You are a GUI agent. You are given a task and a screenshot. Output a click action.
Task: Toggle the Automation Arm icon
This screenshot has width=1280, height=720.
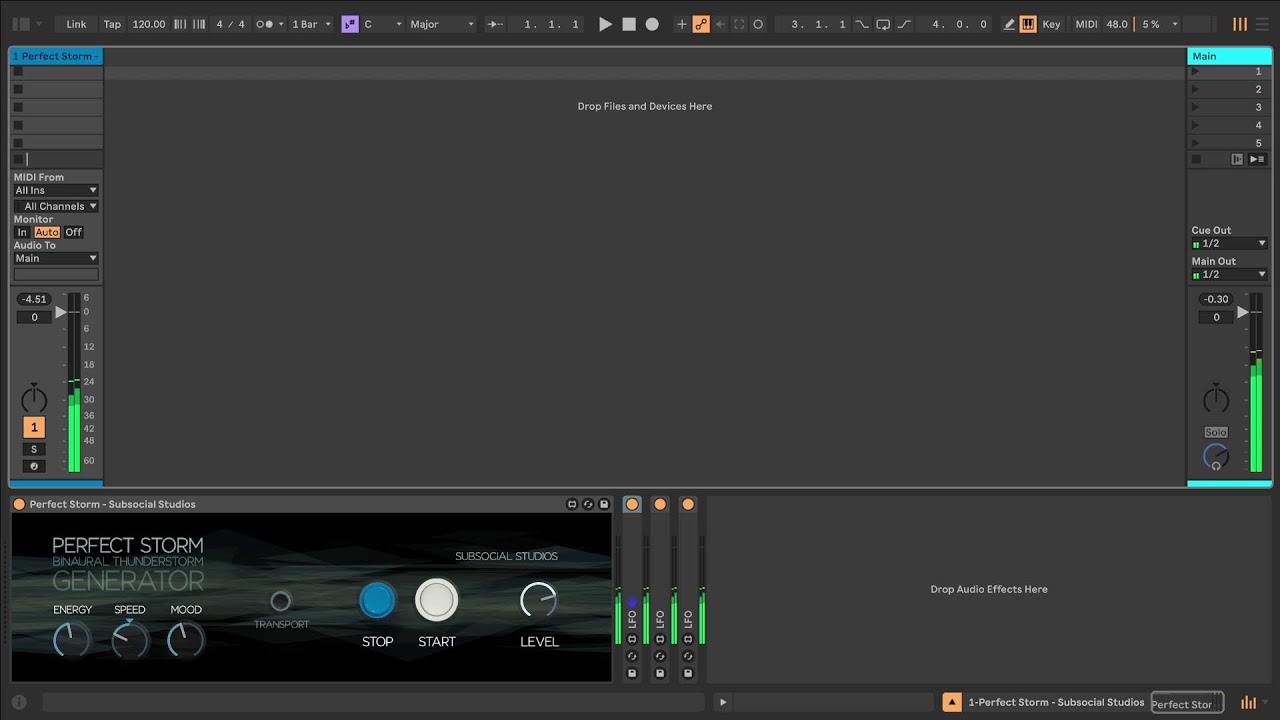pos(701,24)
